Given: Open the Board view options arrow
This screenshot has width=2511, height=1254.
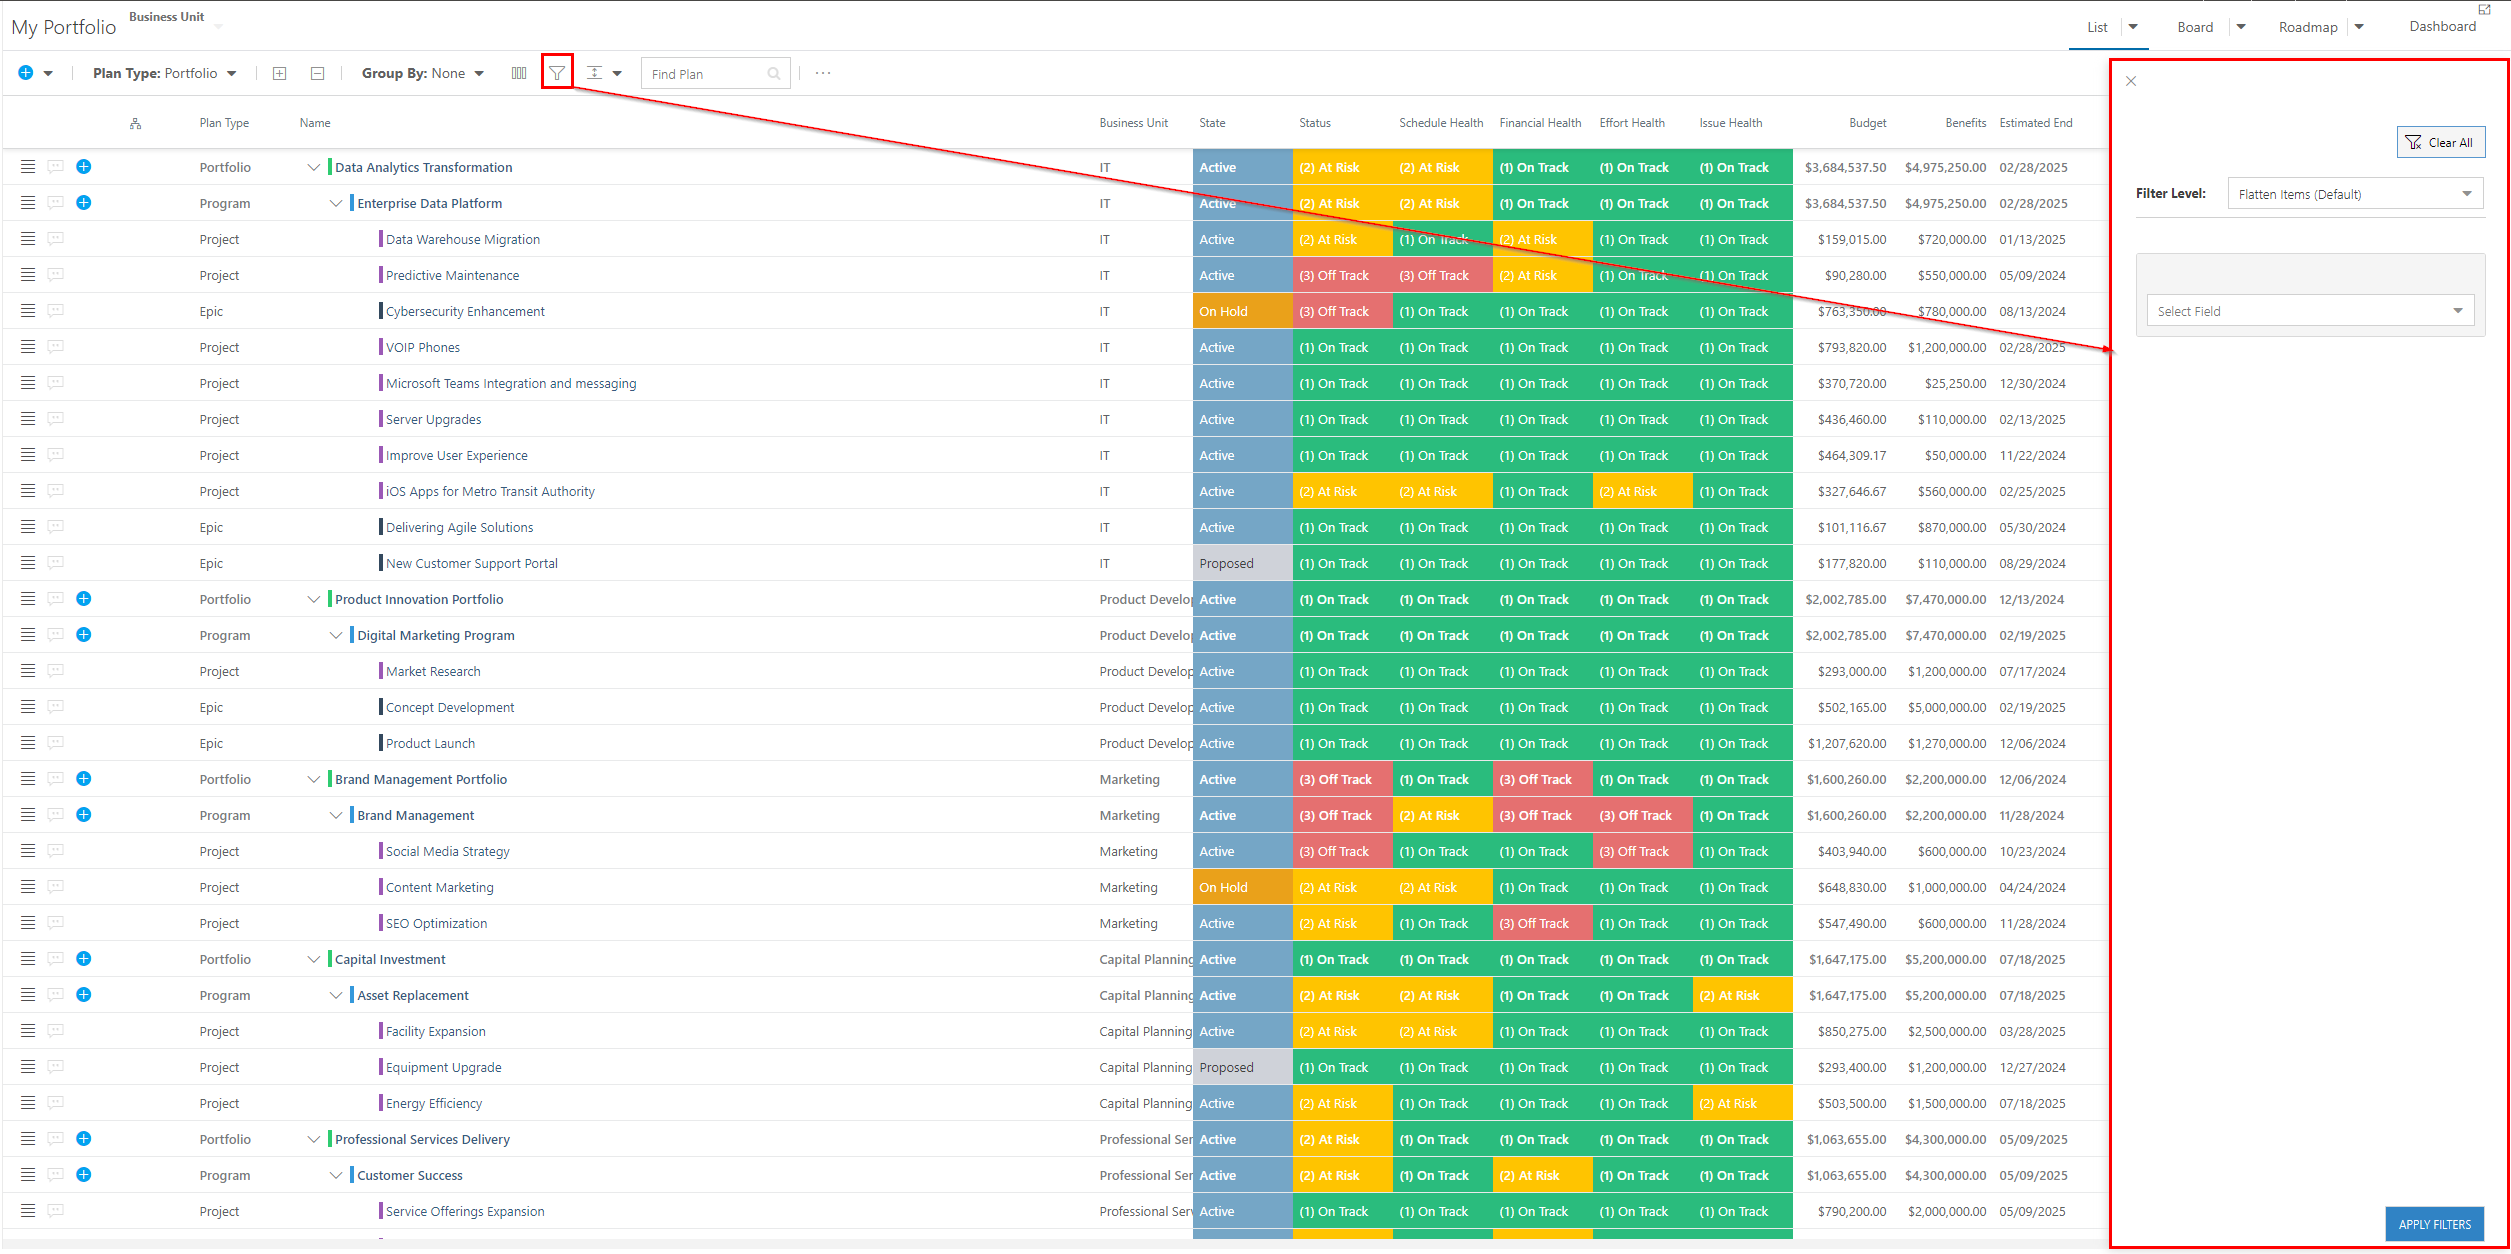Looking at the screenshot, I should [x=2241, y=27].
